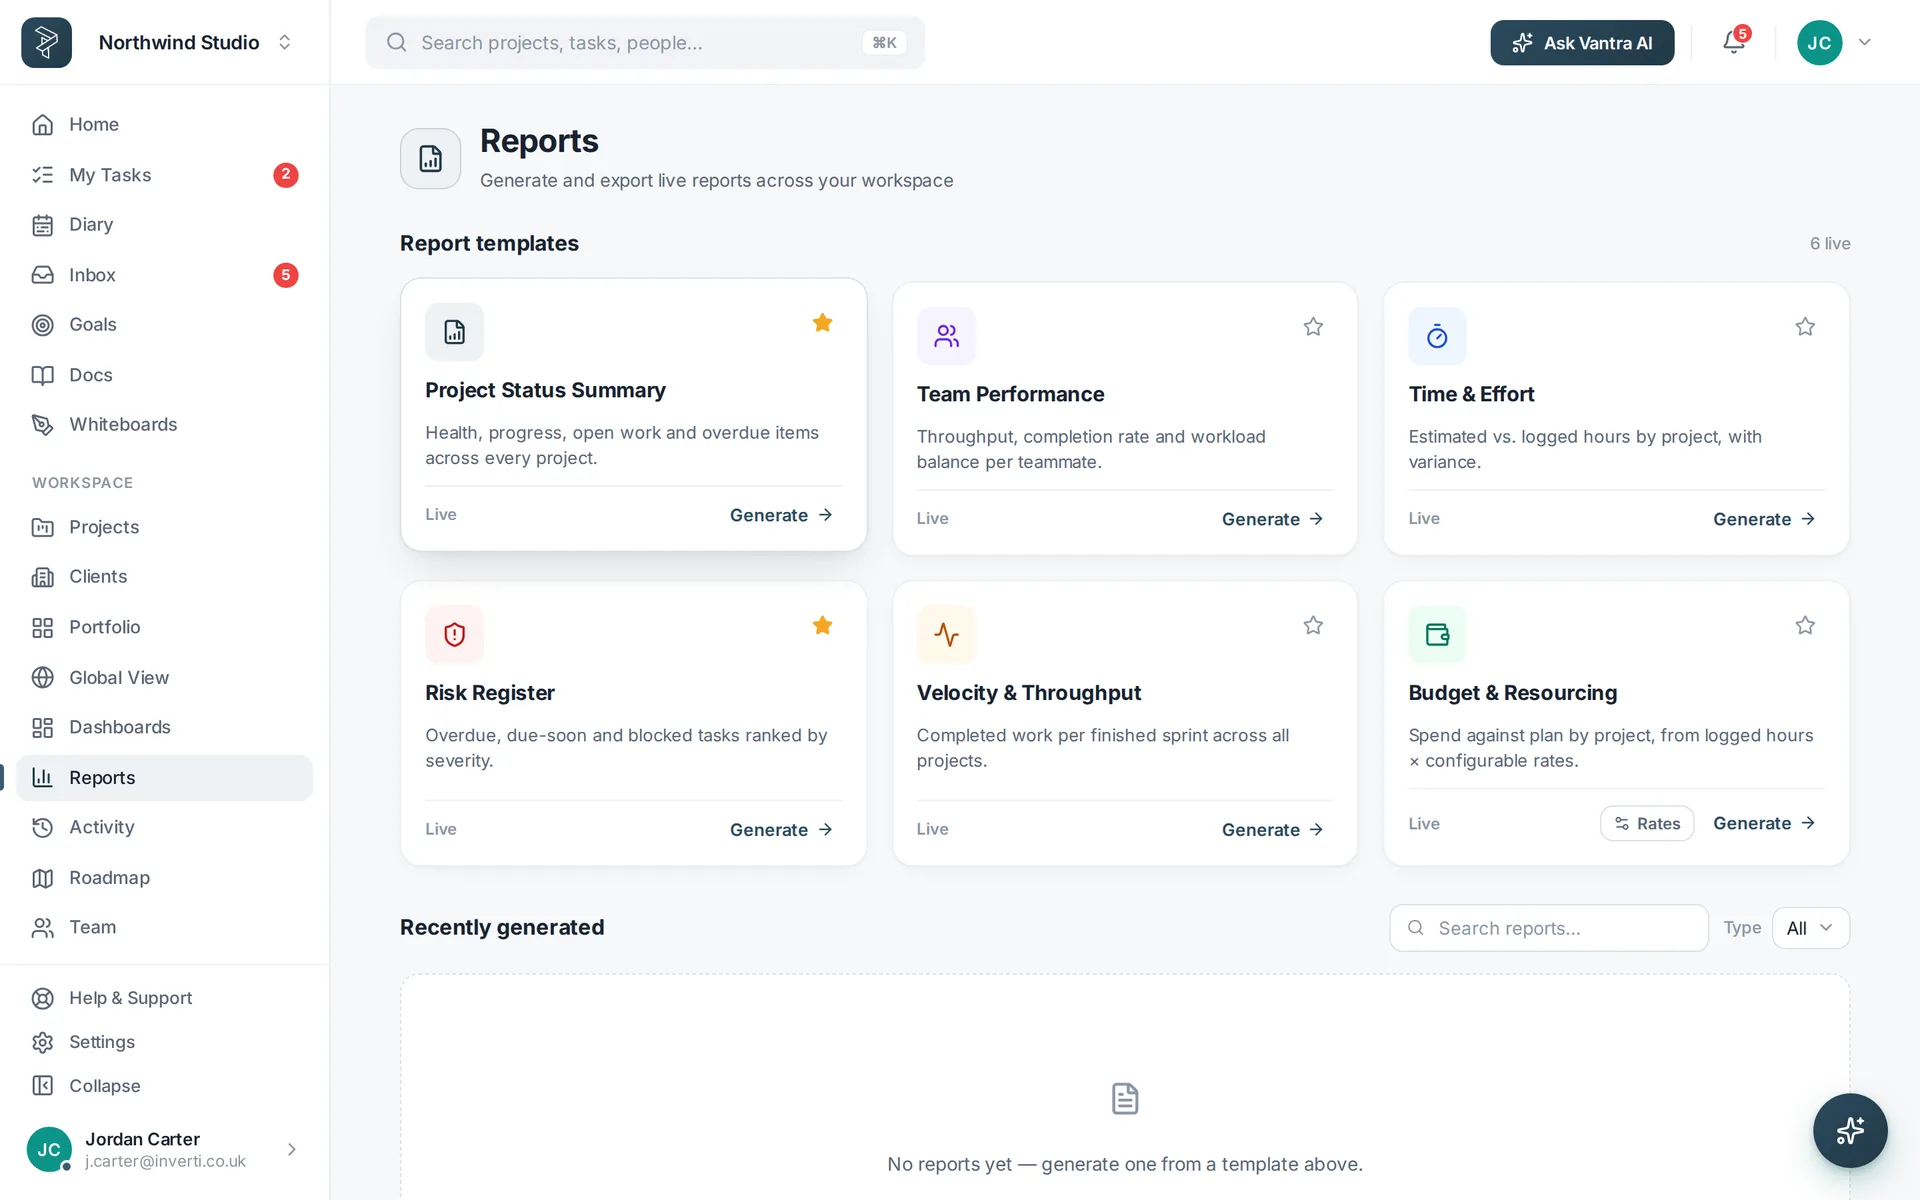This screenshot has width=1920, height=1200.
Task: Click the search magnifier in top bar
Action: click(x=397, y=42)
